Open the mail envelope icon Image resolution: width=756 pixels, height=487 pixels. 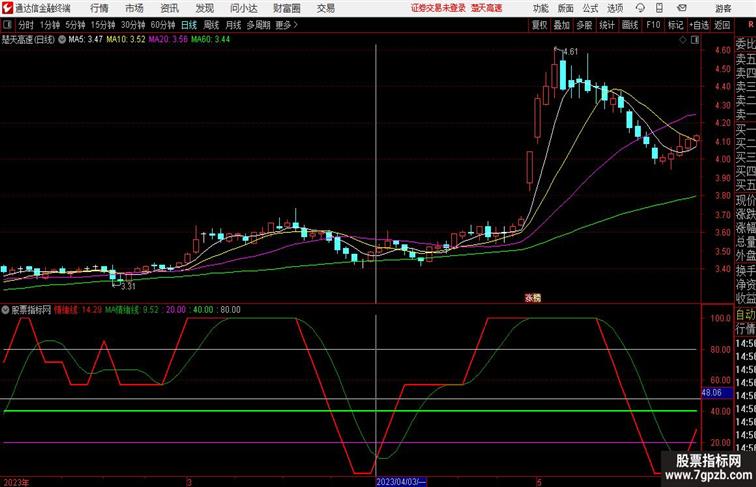coord(681,8)
